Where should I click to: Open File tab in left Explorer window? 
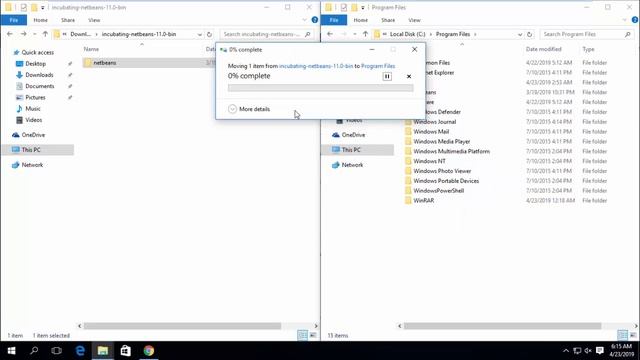point(14,20)
